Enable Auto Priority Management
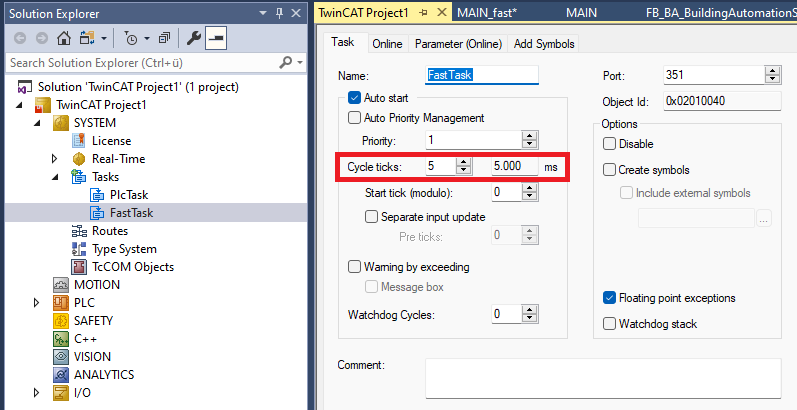The image size is (797, 410). [x=354, y=118]
